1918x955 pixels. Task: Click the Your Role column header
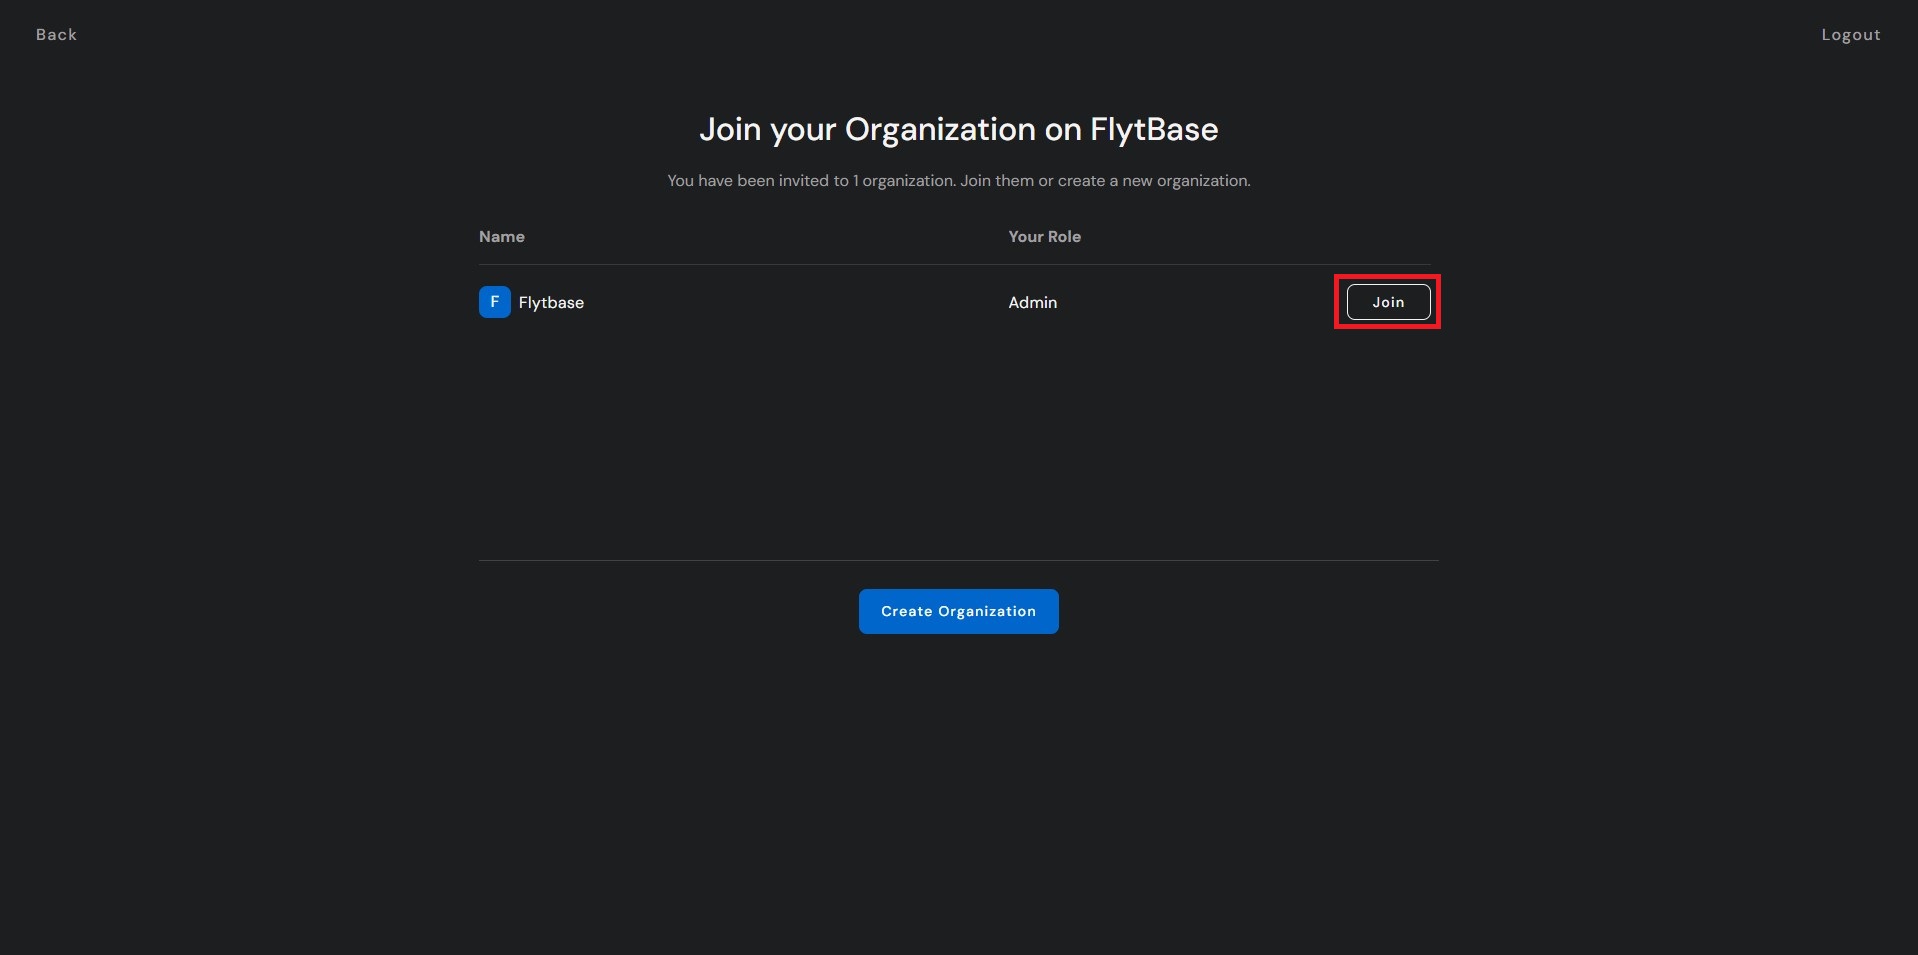coord(1044,237)
